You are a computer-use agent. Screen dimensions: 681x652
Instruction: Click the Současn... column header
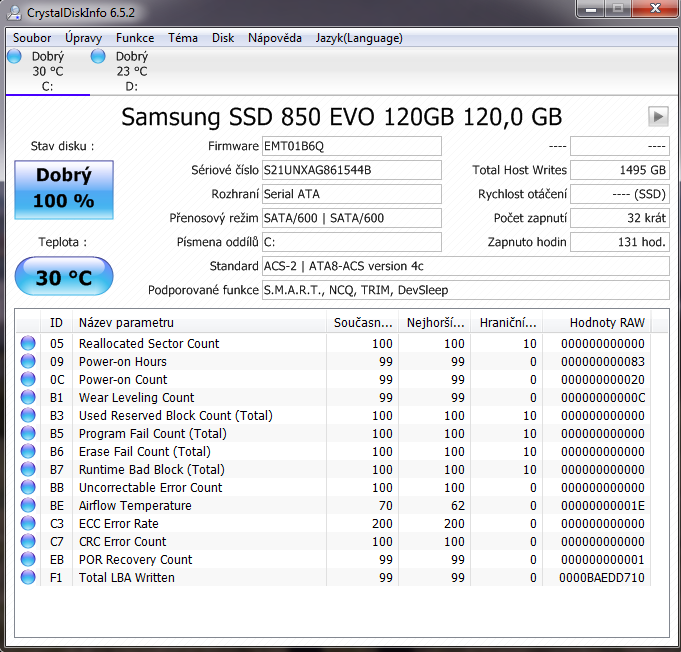[x=363, y=323]
